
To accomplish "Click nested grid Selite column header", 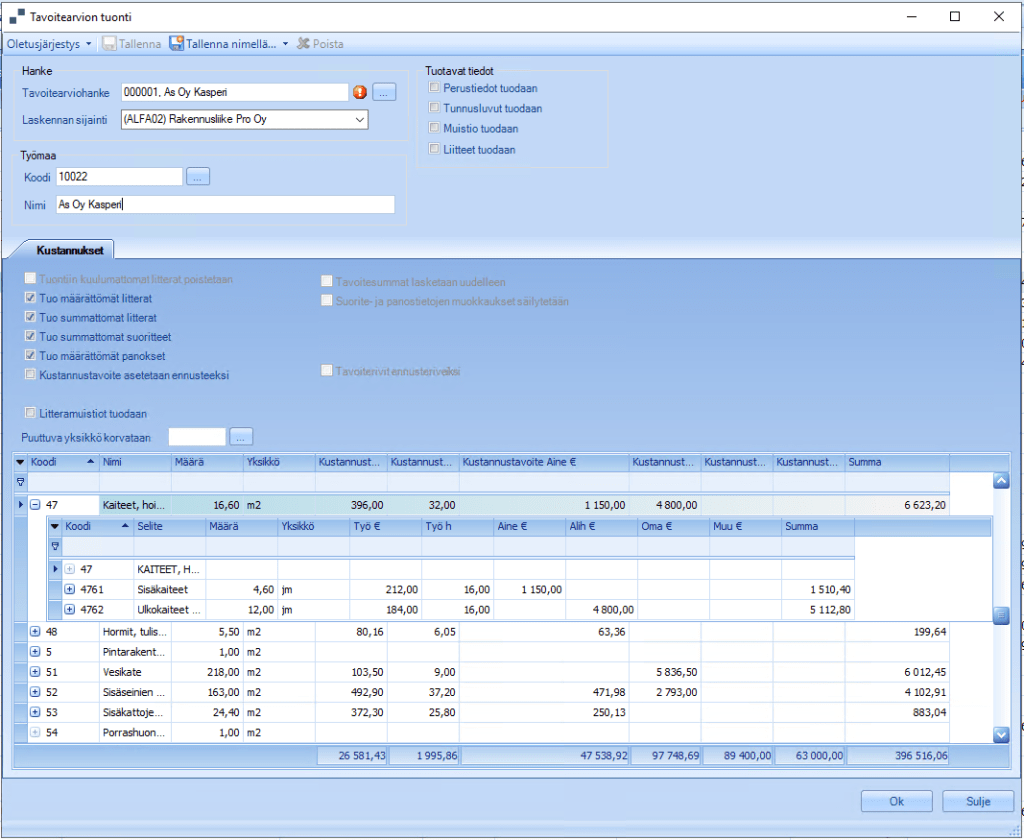I will [x=170, y=526].
